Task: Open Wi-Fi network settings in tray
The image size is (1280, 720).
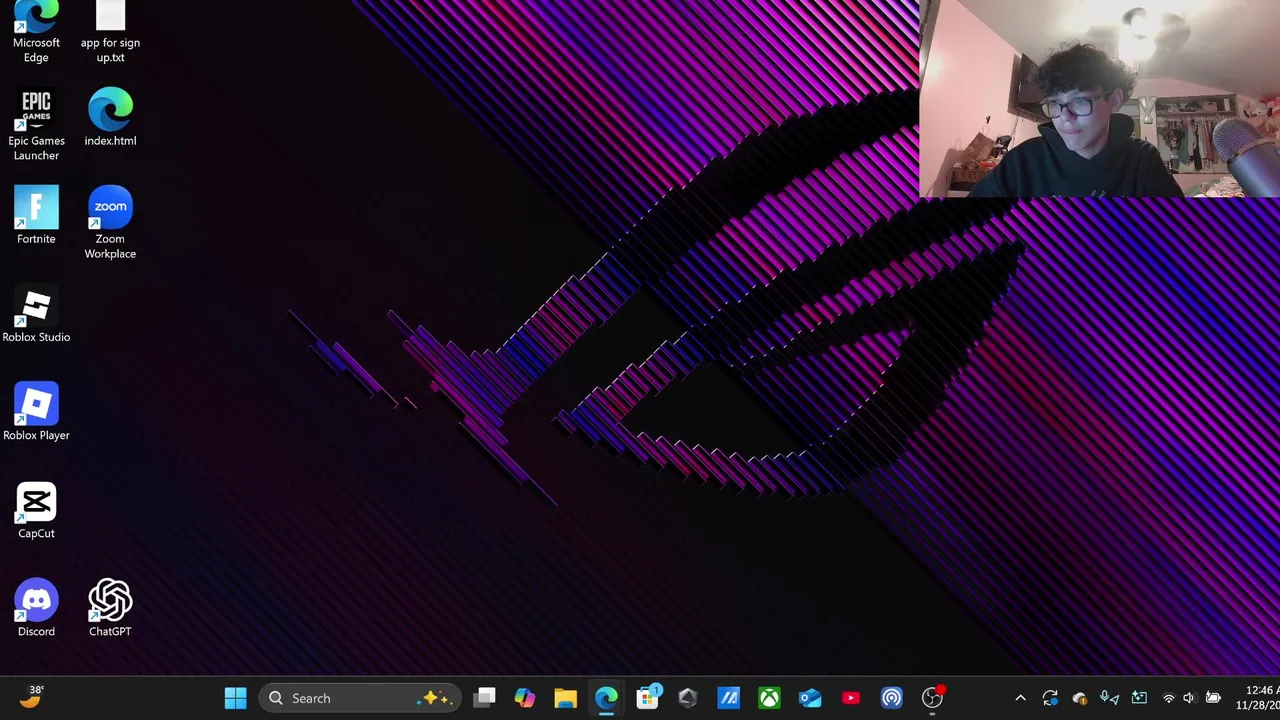Action: [1169, 698]
